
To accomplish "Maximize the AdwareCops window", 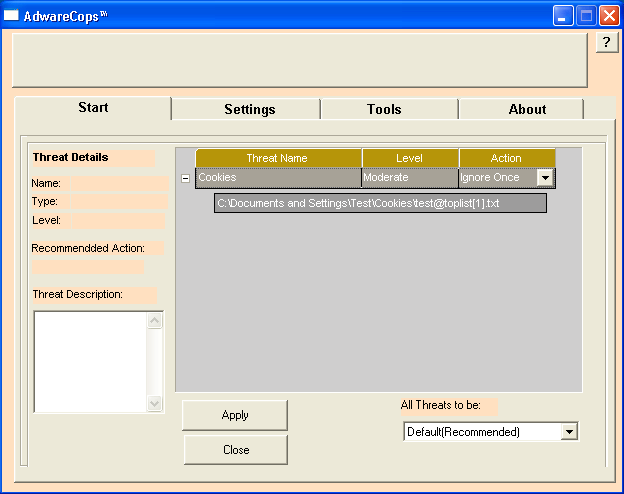I will click(x=587, y=16).
